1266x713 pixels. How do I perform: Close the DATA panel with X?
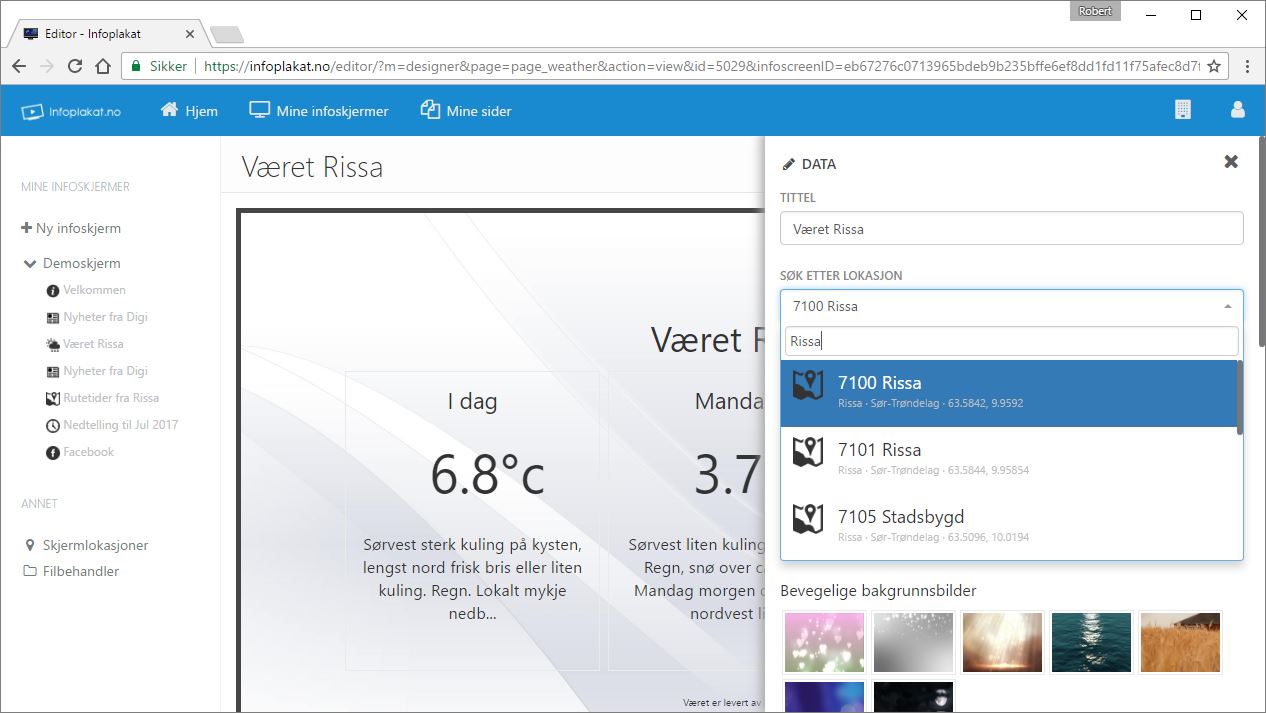pyautogui.click(x=1231, y=161)
